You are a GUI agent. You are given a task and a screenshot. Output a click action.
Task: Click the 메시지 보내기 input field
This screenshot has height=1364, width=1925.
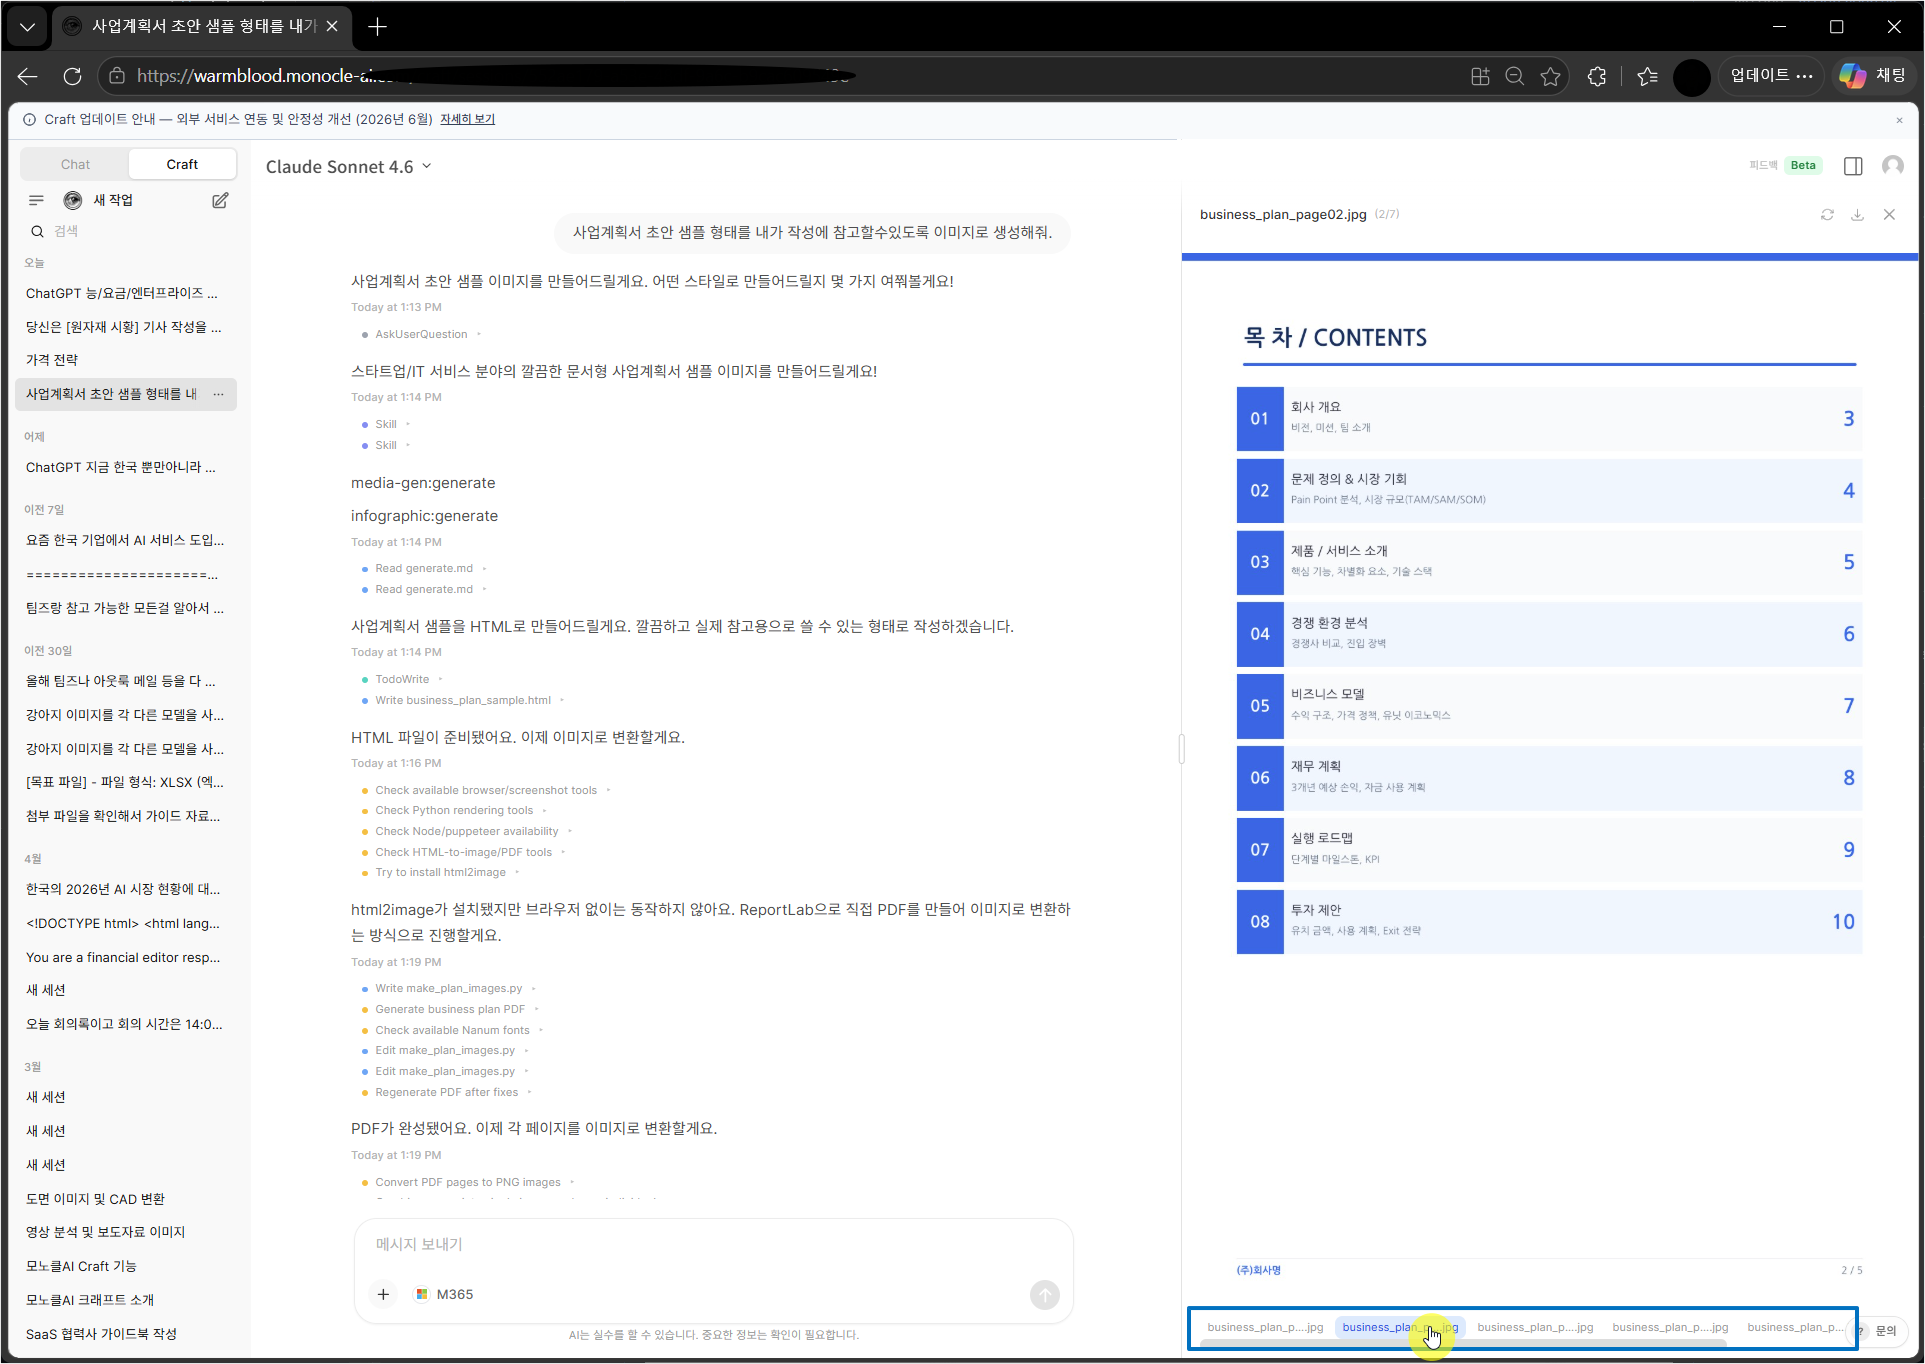click(x=713, y=1244)
